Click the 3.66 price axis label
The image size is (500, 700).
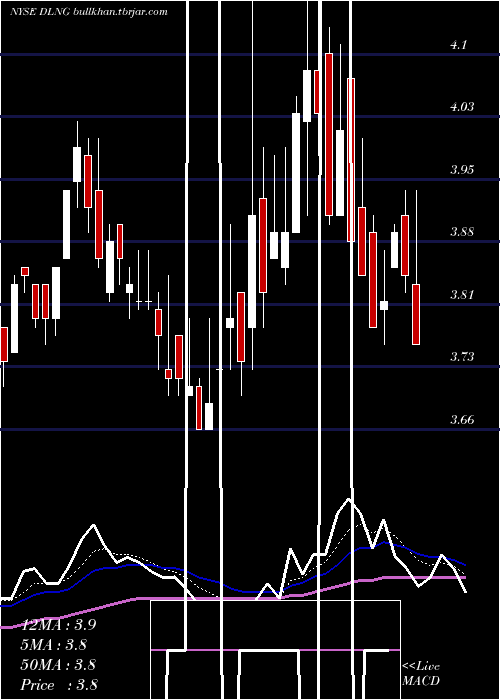[461, 420]
